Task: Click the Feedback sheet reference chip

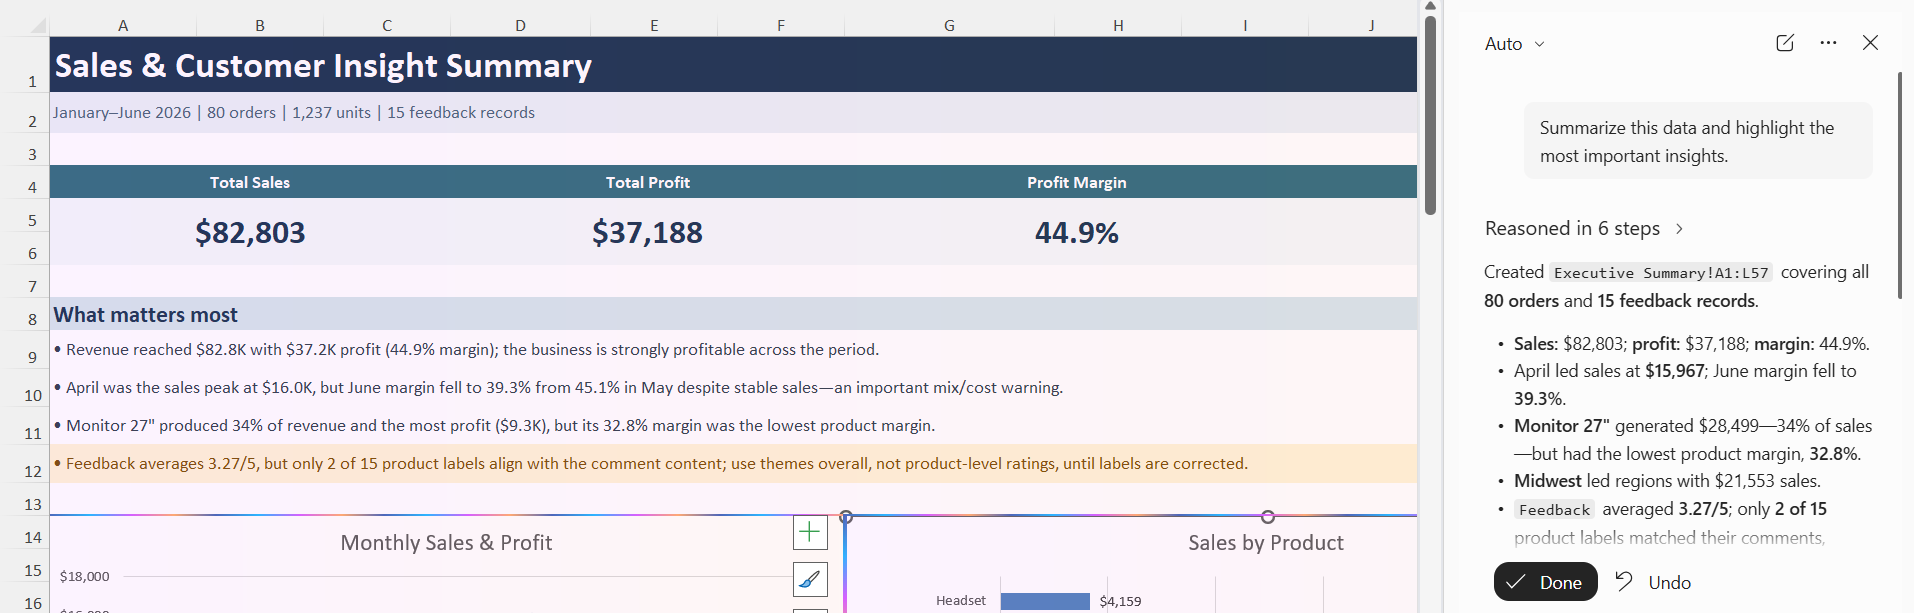Action: point(1554,510)
